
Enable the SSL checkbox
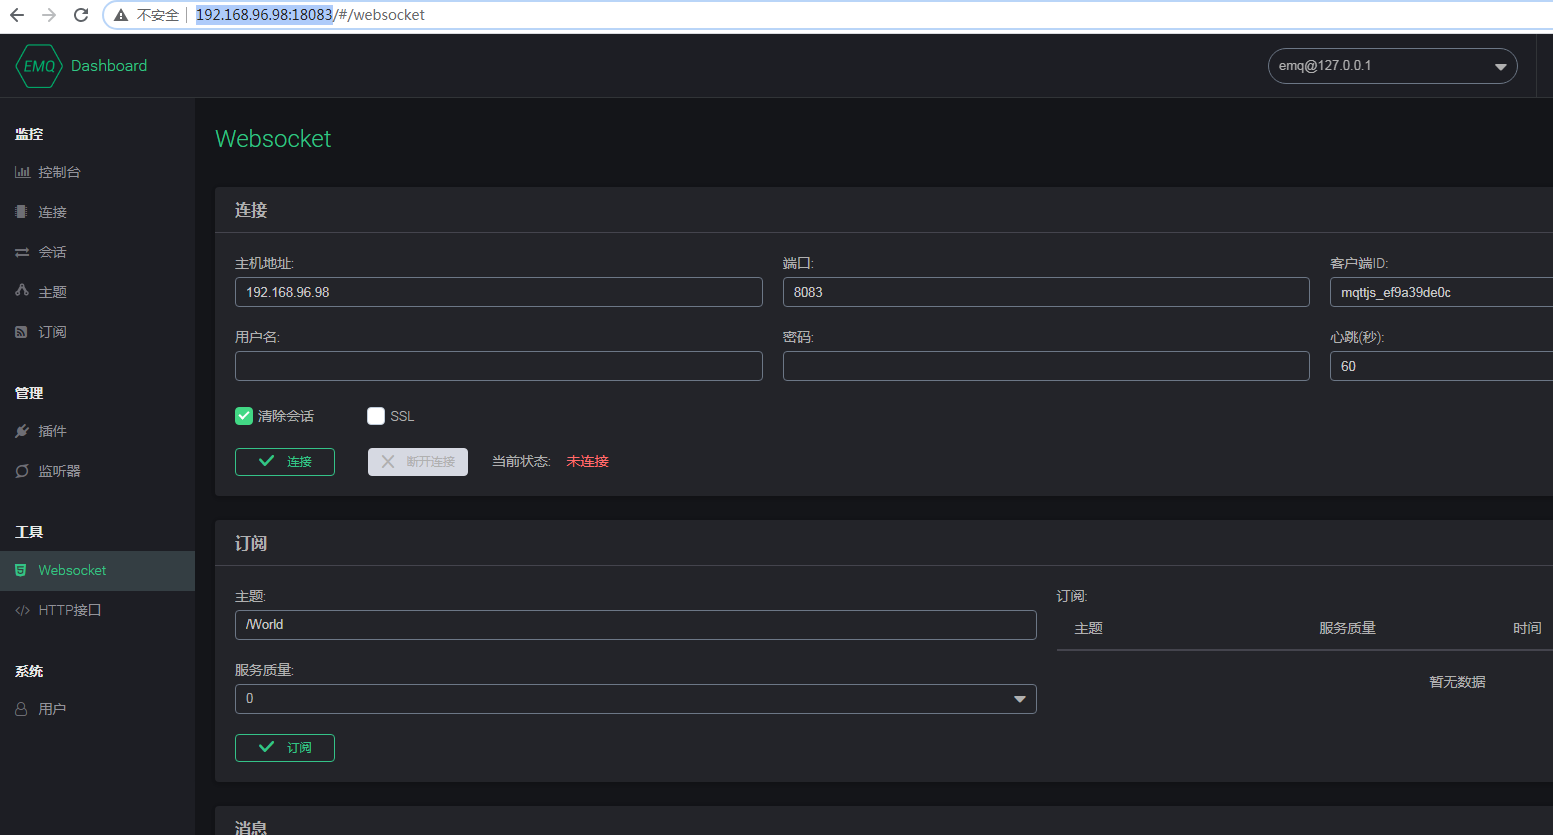point(376,415)
